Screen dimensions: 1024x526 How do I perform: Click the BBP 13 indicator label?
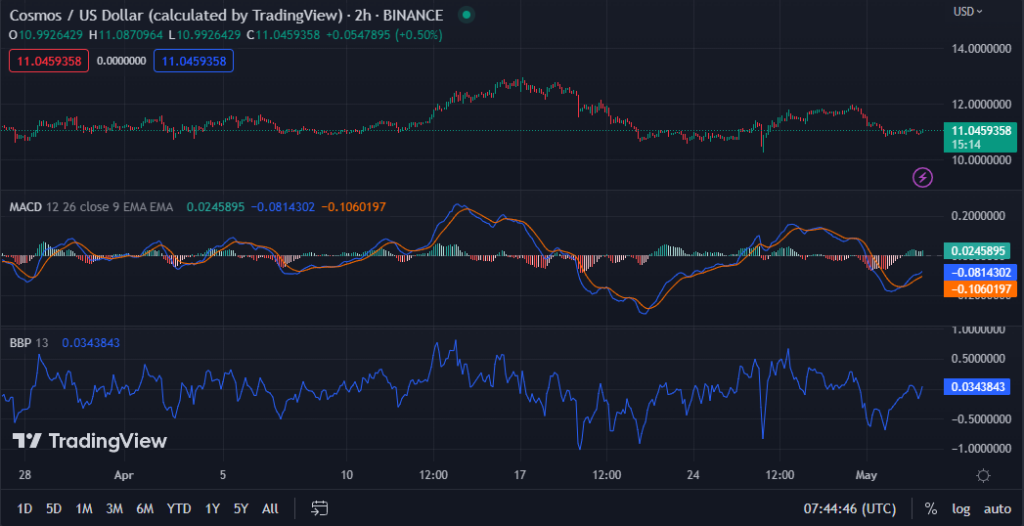(x=29, y=342)
